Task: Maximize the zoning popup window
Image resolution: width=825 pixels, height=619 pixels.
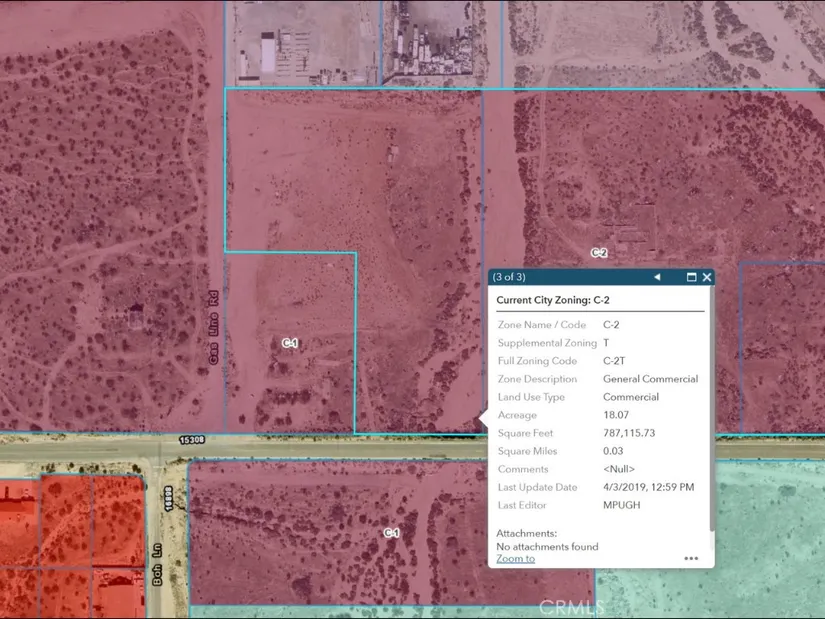Action: coord(691,277)
